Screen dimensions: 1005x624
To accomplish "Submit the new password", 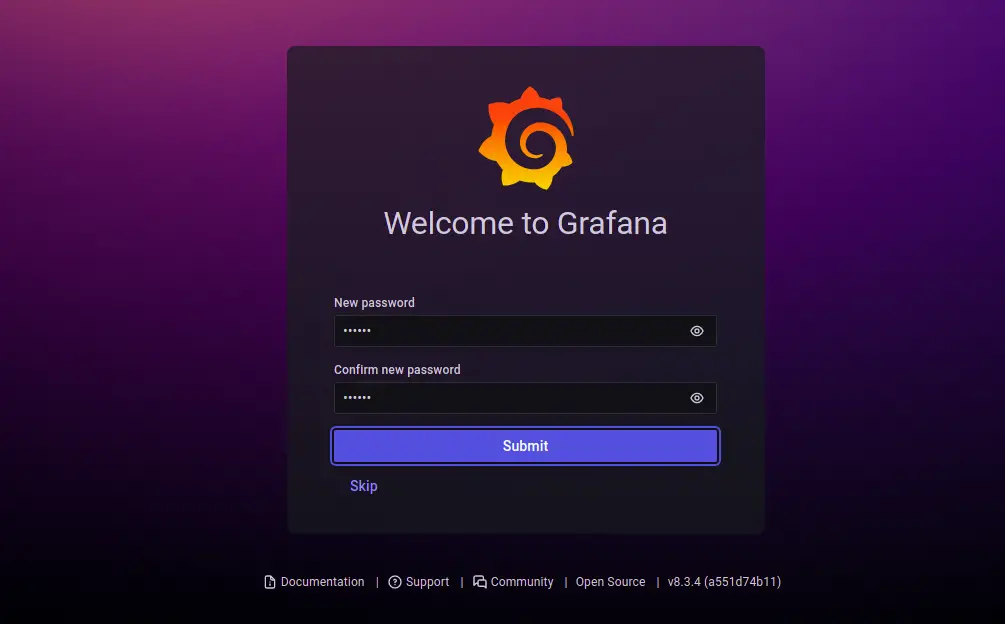I will [x=526, y=446].
